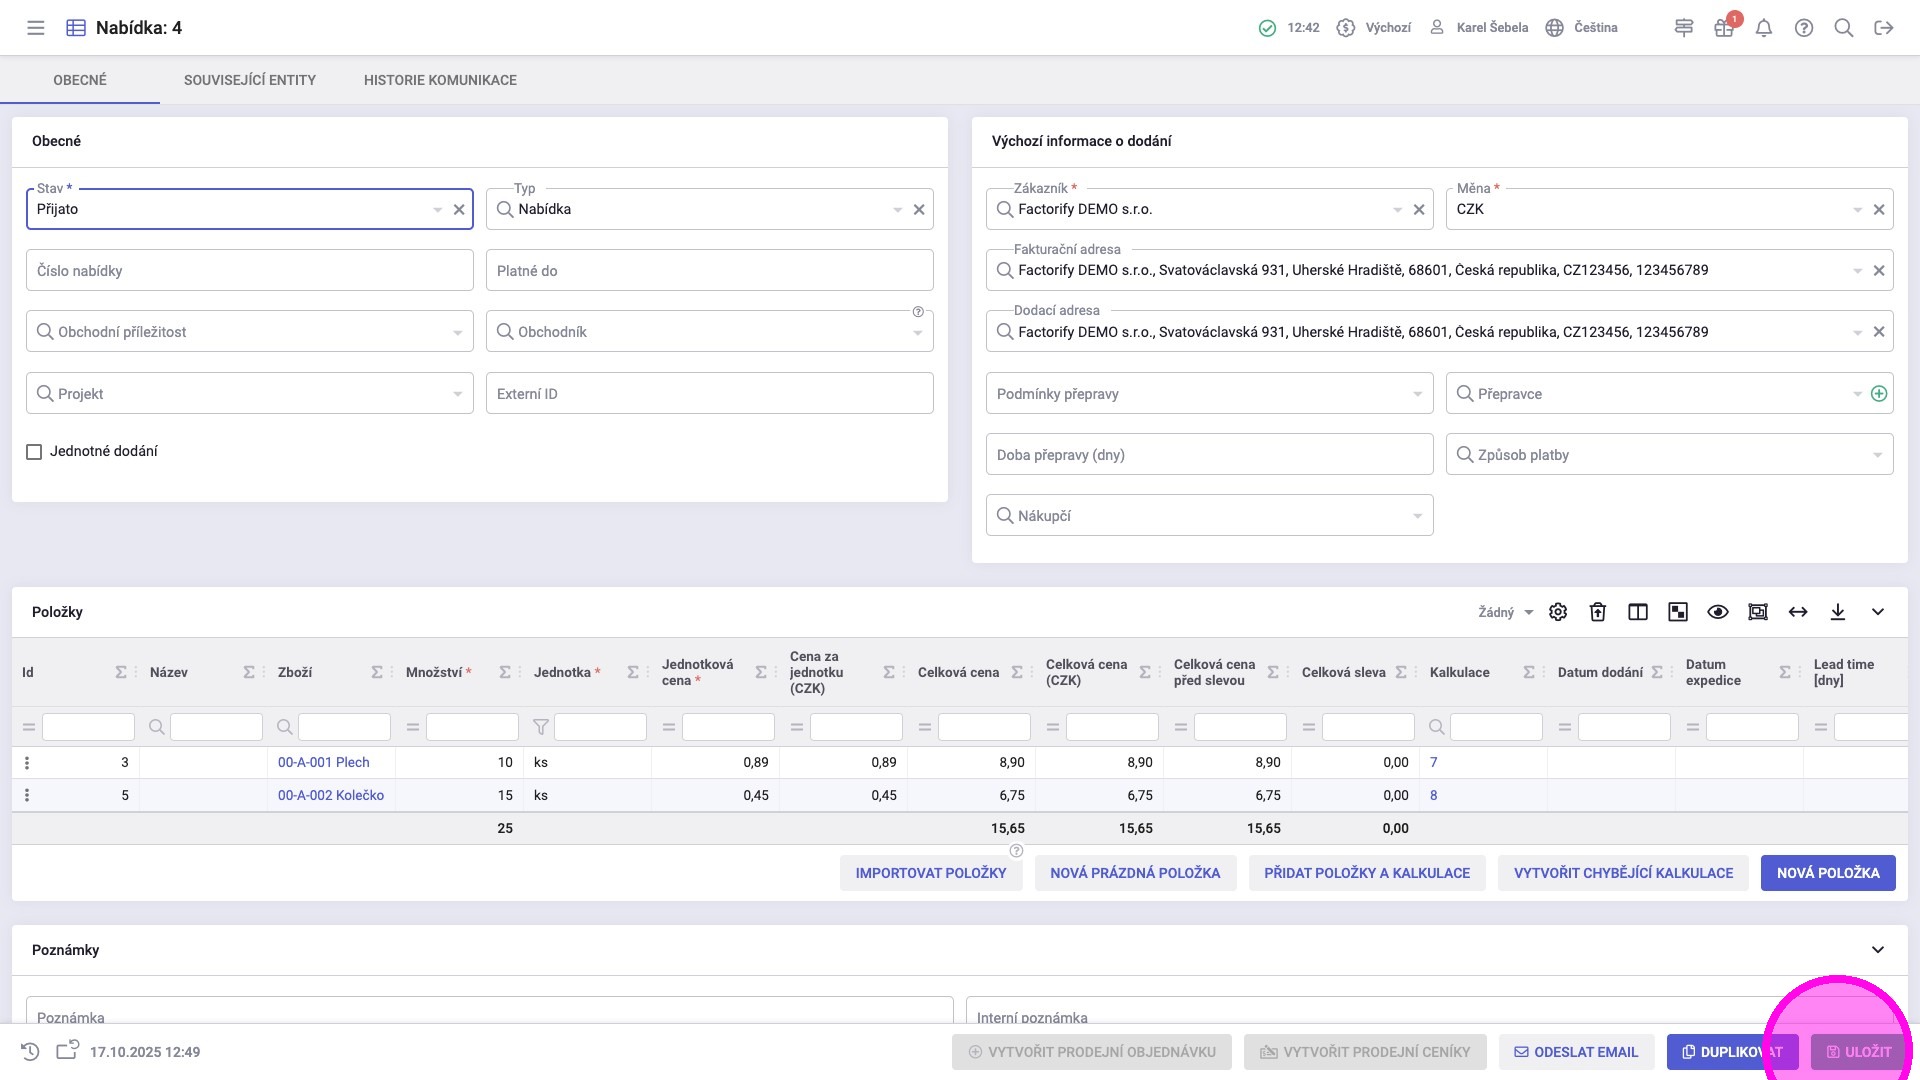Click the history clock icon at bottom
This screenshot has width=1920, height=1080.
point(30,1052)
